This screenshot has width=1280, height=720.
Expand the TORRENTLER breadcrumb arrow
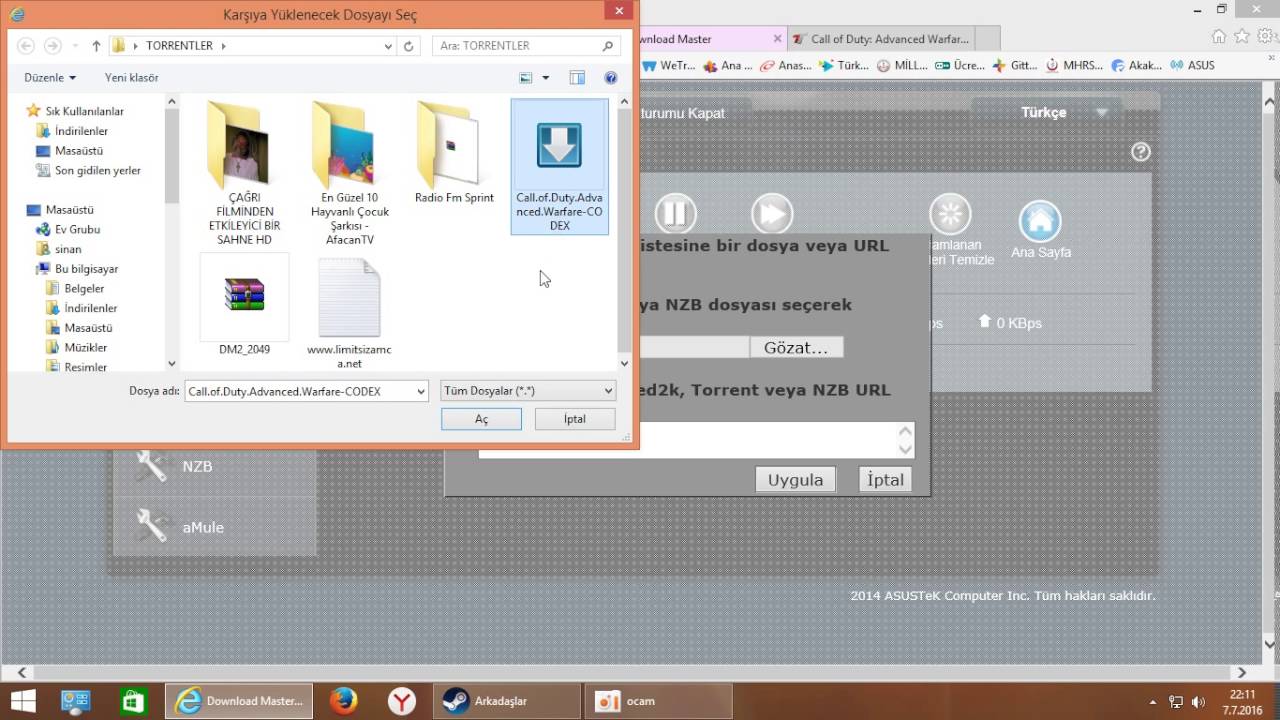(x=223, y=46)
